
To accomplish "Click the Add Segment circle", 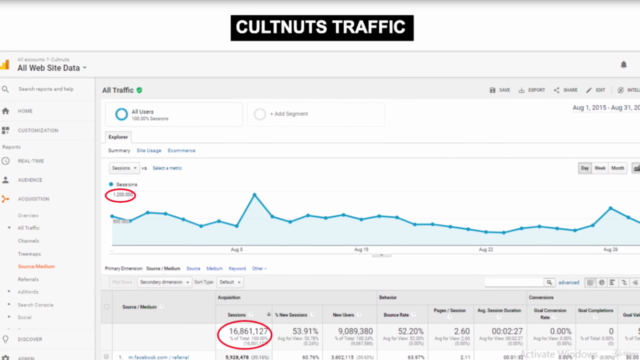I will [x=260, y=114].
